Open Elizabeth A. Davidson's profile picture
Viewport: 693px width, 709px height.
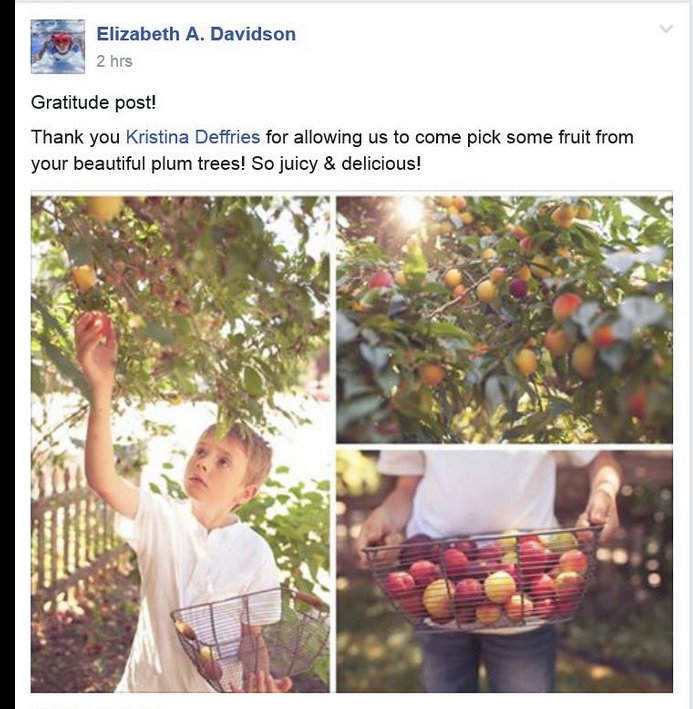click(57, 46)
